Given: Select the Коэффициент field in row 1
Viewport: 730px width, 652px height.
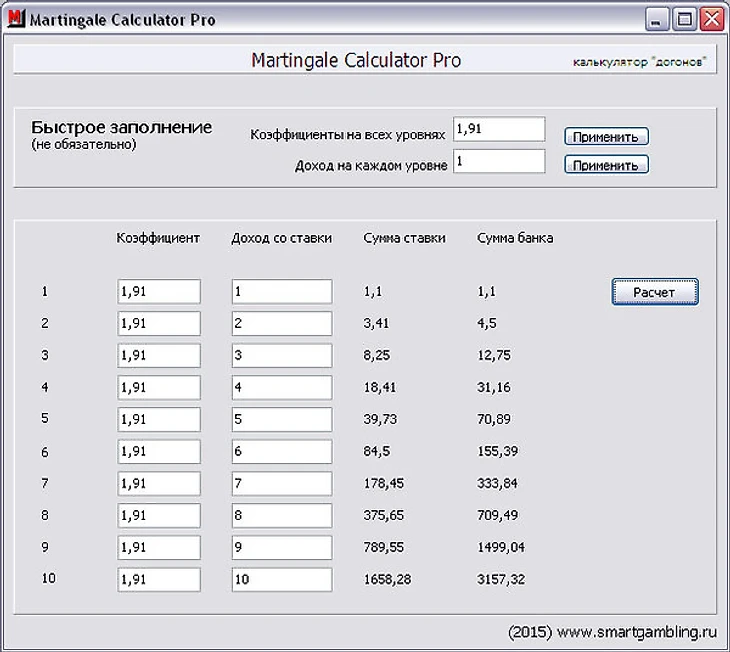Looking at the screenshot, I should 158,291.
